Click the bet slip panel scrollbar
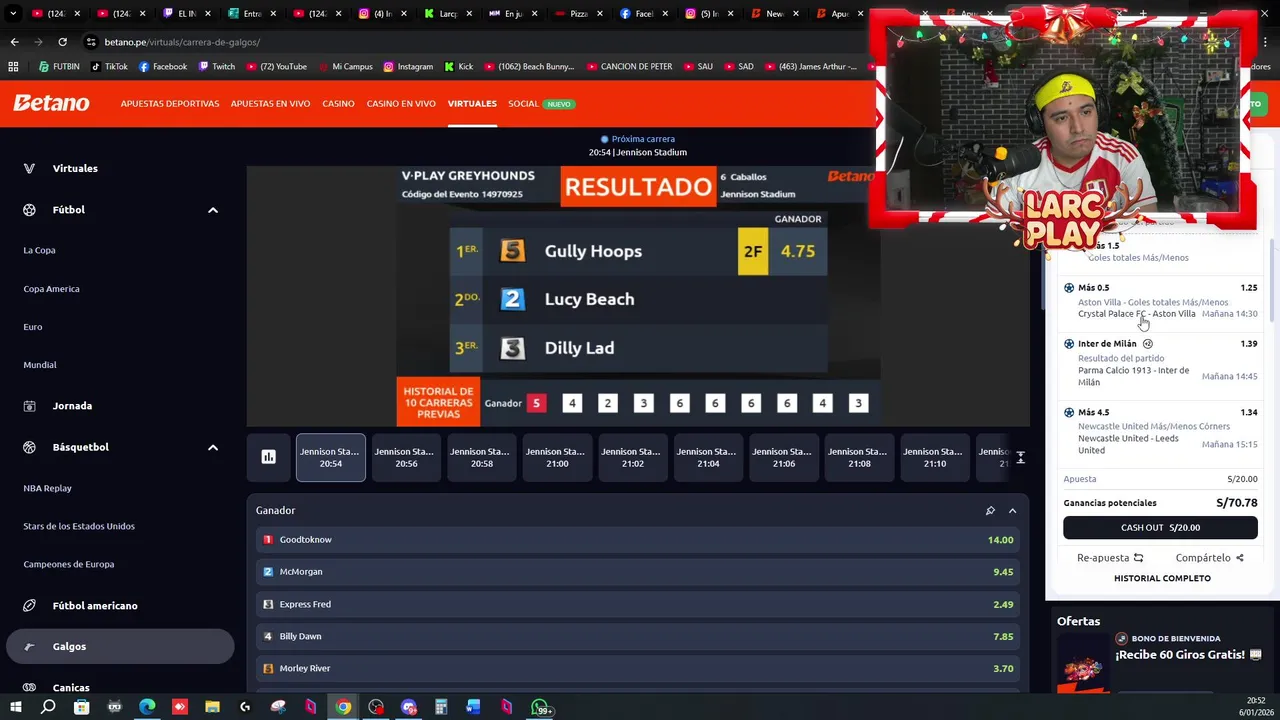1280x720 pixels. point(1273,280)
